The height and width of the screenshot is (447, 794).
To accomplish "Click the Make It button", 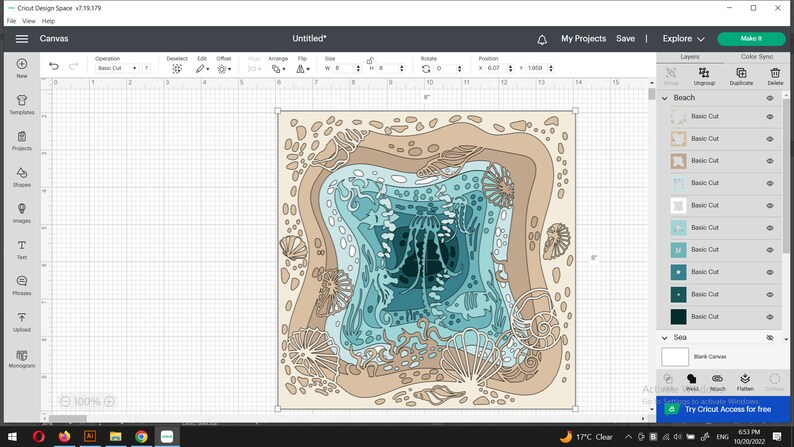I will point(751,38).
